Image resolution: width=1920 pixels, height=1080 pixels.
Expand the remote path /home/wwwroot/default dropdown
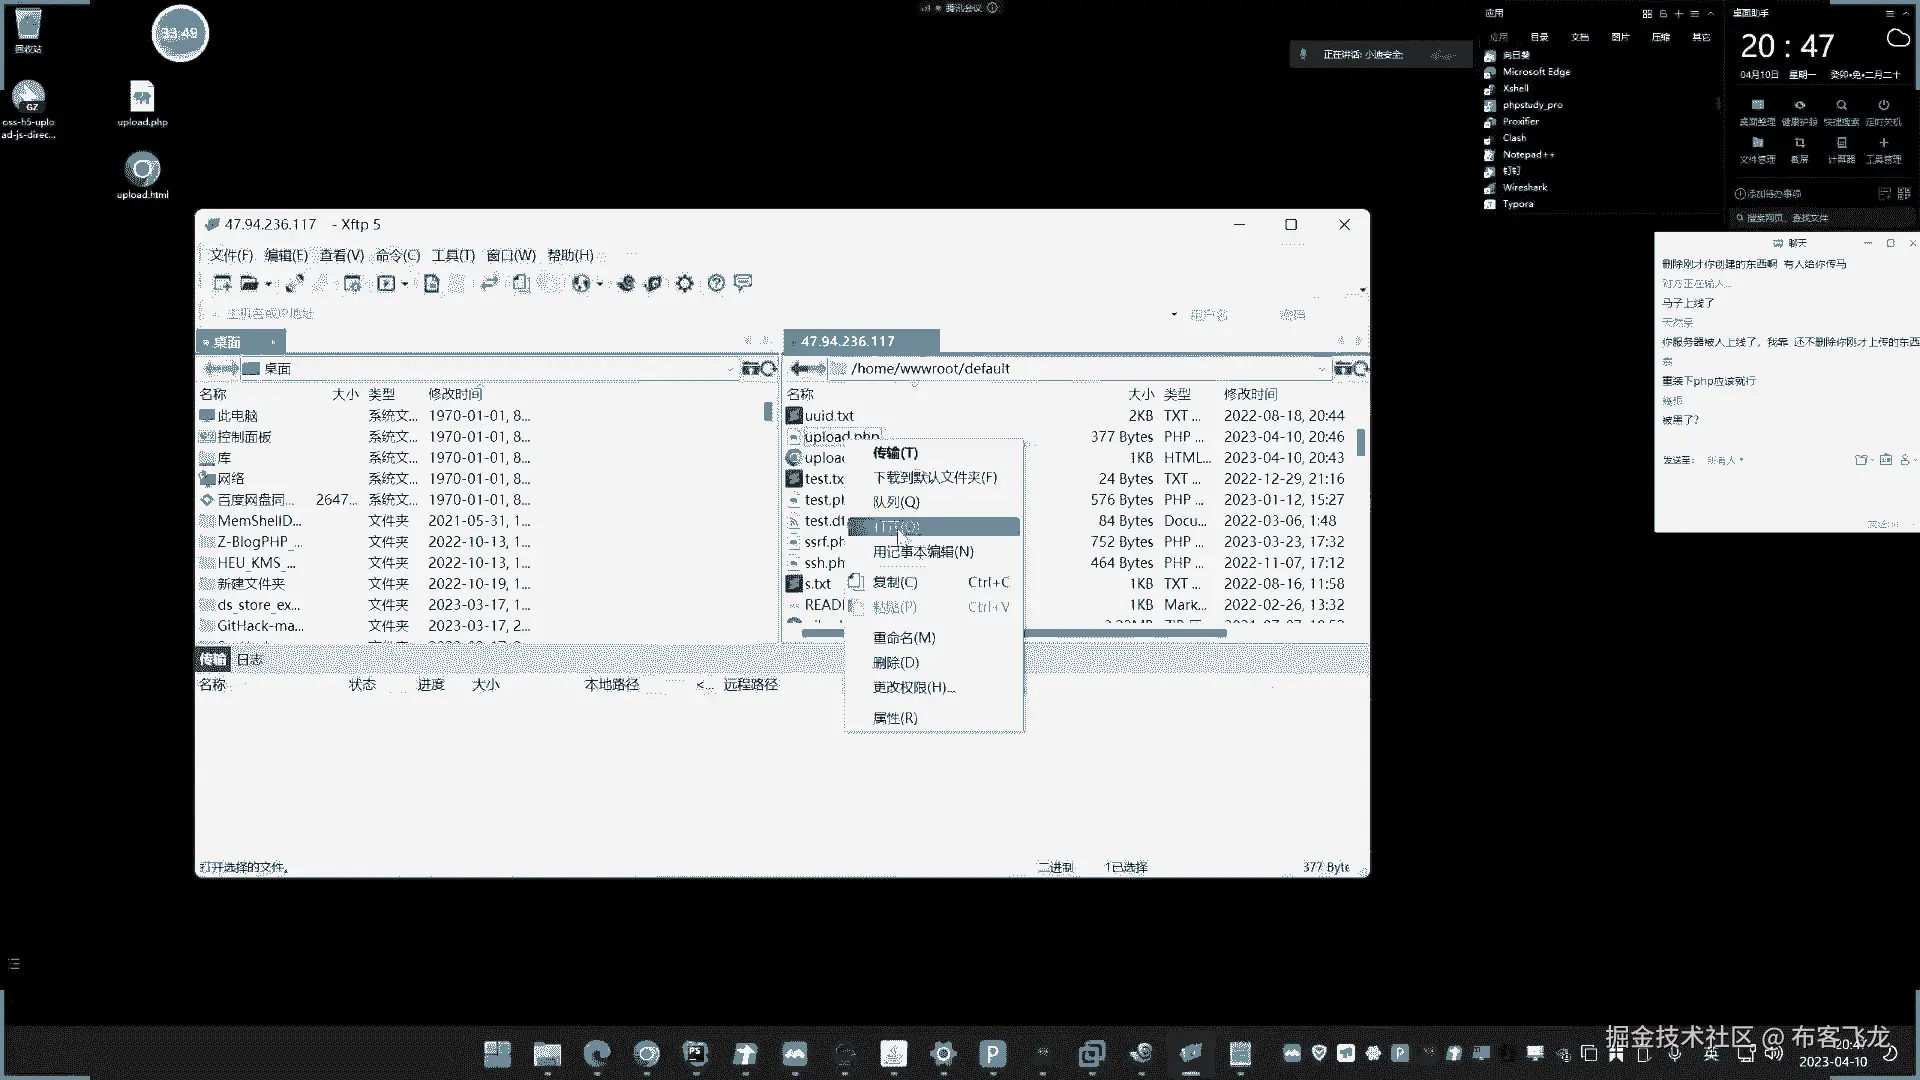1321,369
